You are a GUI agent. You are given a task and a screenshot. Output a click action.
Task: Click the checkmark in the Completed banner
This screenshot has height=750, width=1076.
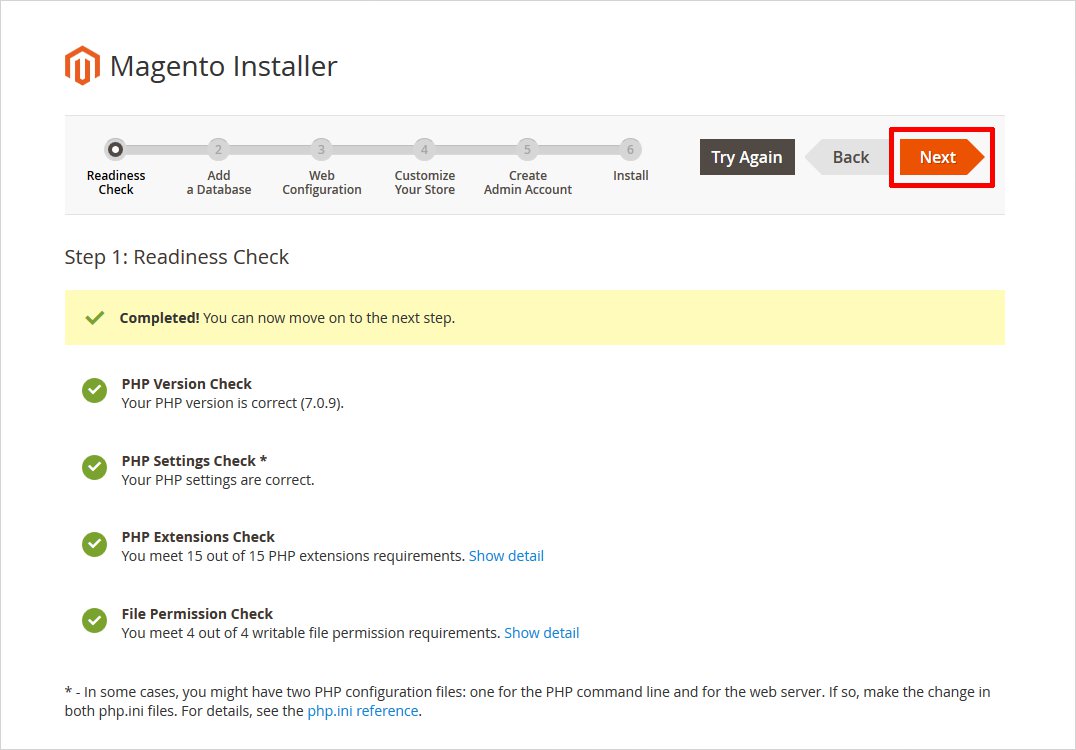pyautogui.click(x=95, y=318)
